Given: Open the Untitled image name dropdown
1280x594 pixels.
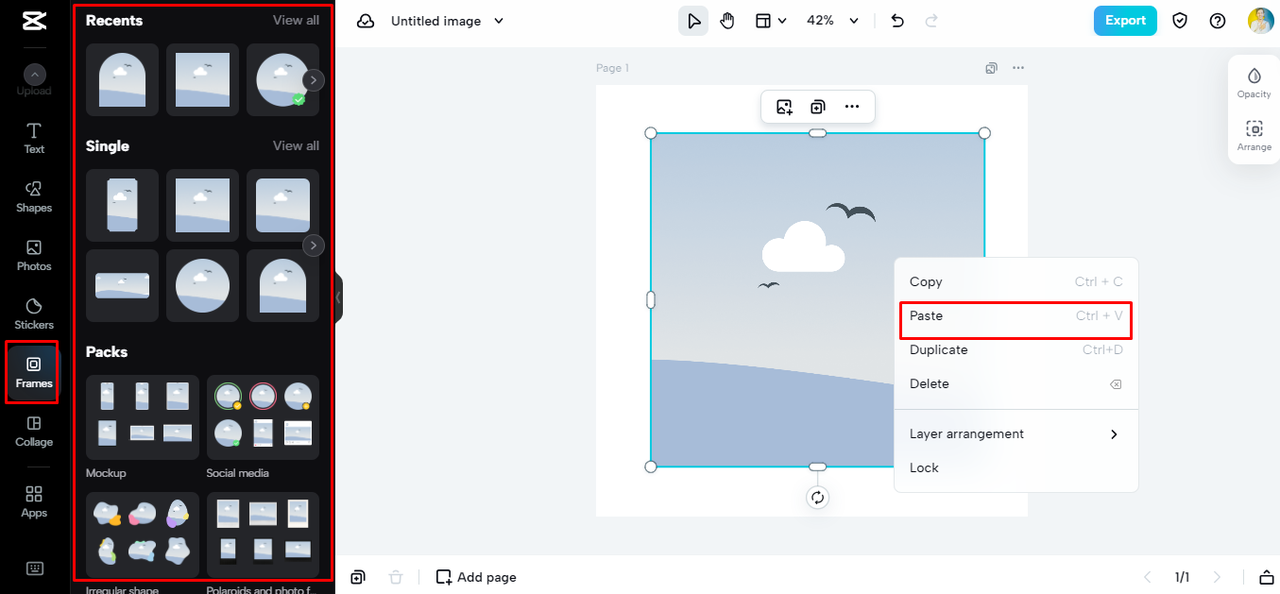Looking at the screenshot, I should [x=447, y=21].
